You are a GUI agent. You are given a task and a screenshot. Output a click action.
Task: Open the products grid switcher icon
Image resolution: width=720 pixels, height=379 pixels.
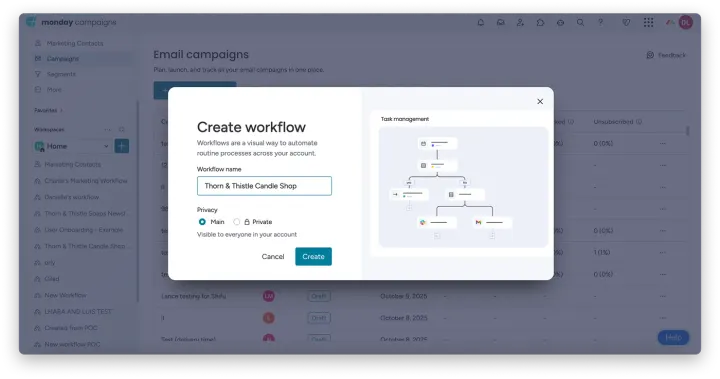coord(648,22)
